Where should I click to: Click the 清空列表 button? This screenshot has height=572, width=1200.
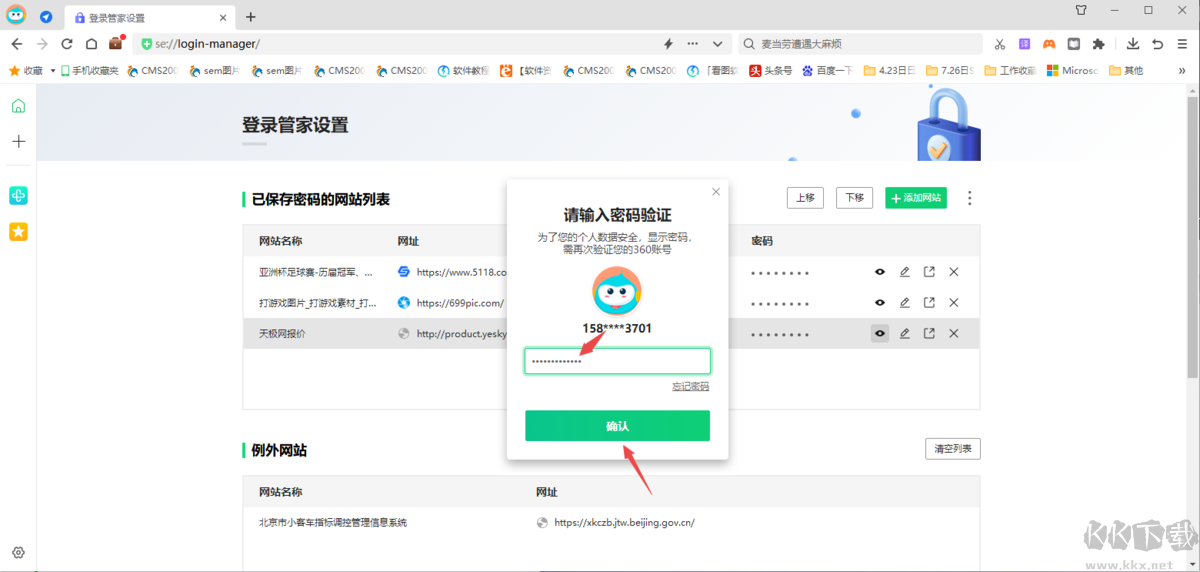(953, 449)
